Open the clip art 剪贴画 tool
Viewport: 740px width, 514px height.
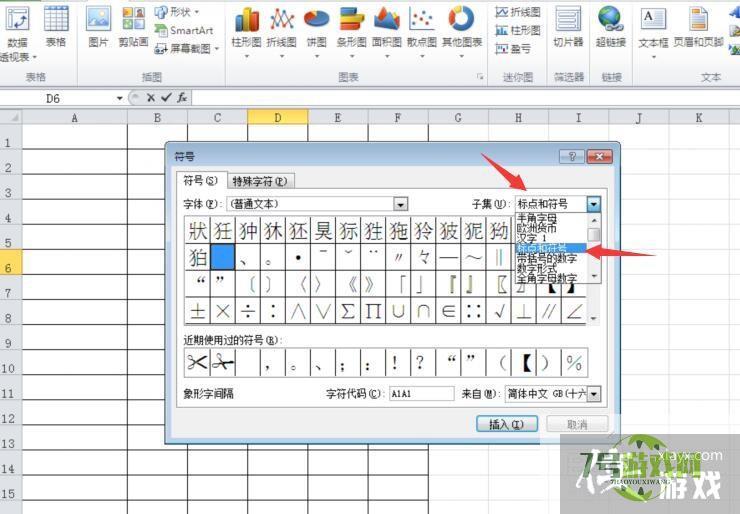click(x=134, y=27)
